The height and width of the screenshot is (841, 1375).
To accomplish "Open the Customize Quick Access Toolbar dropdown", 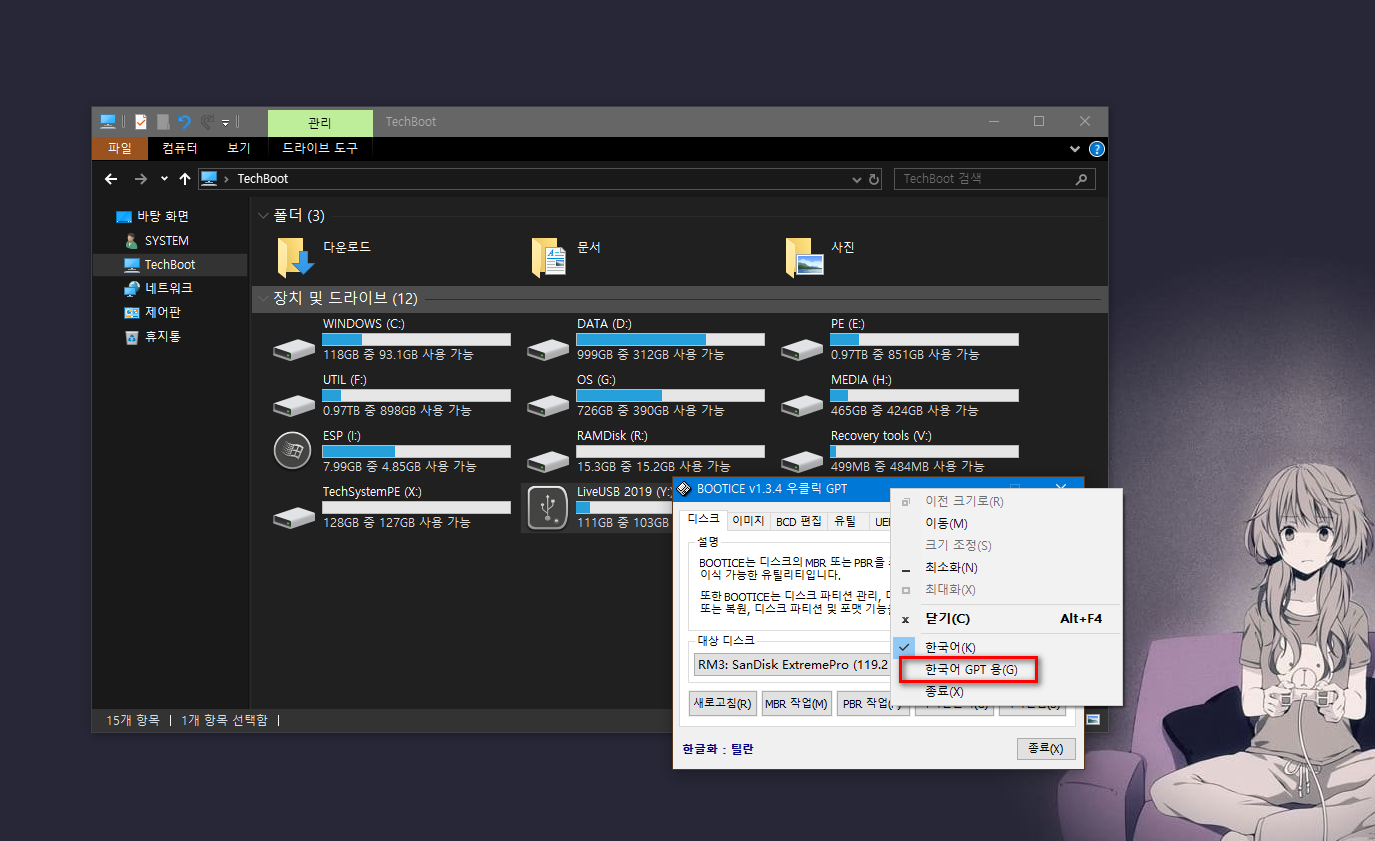I will pyautogui.click(x=226, y=123).
